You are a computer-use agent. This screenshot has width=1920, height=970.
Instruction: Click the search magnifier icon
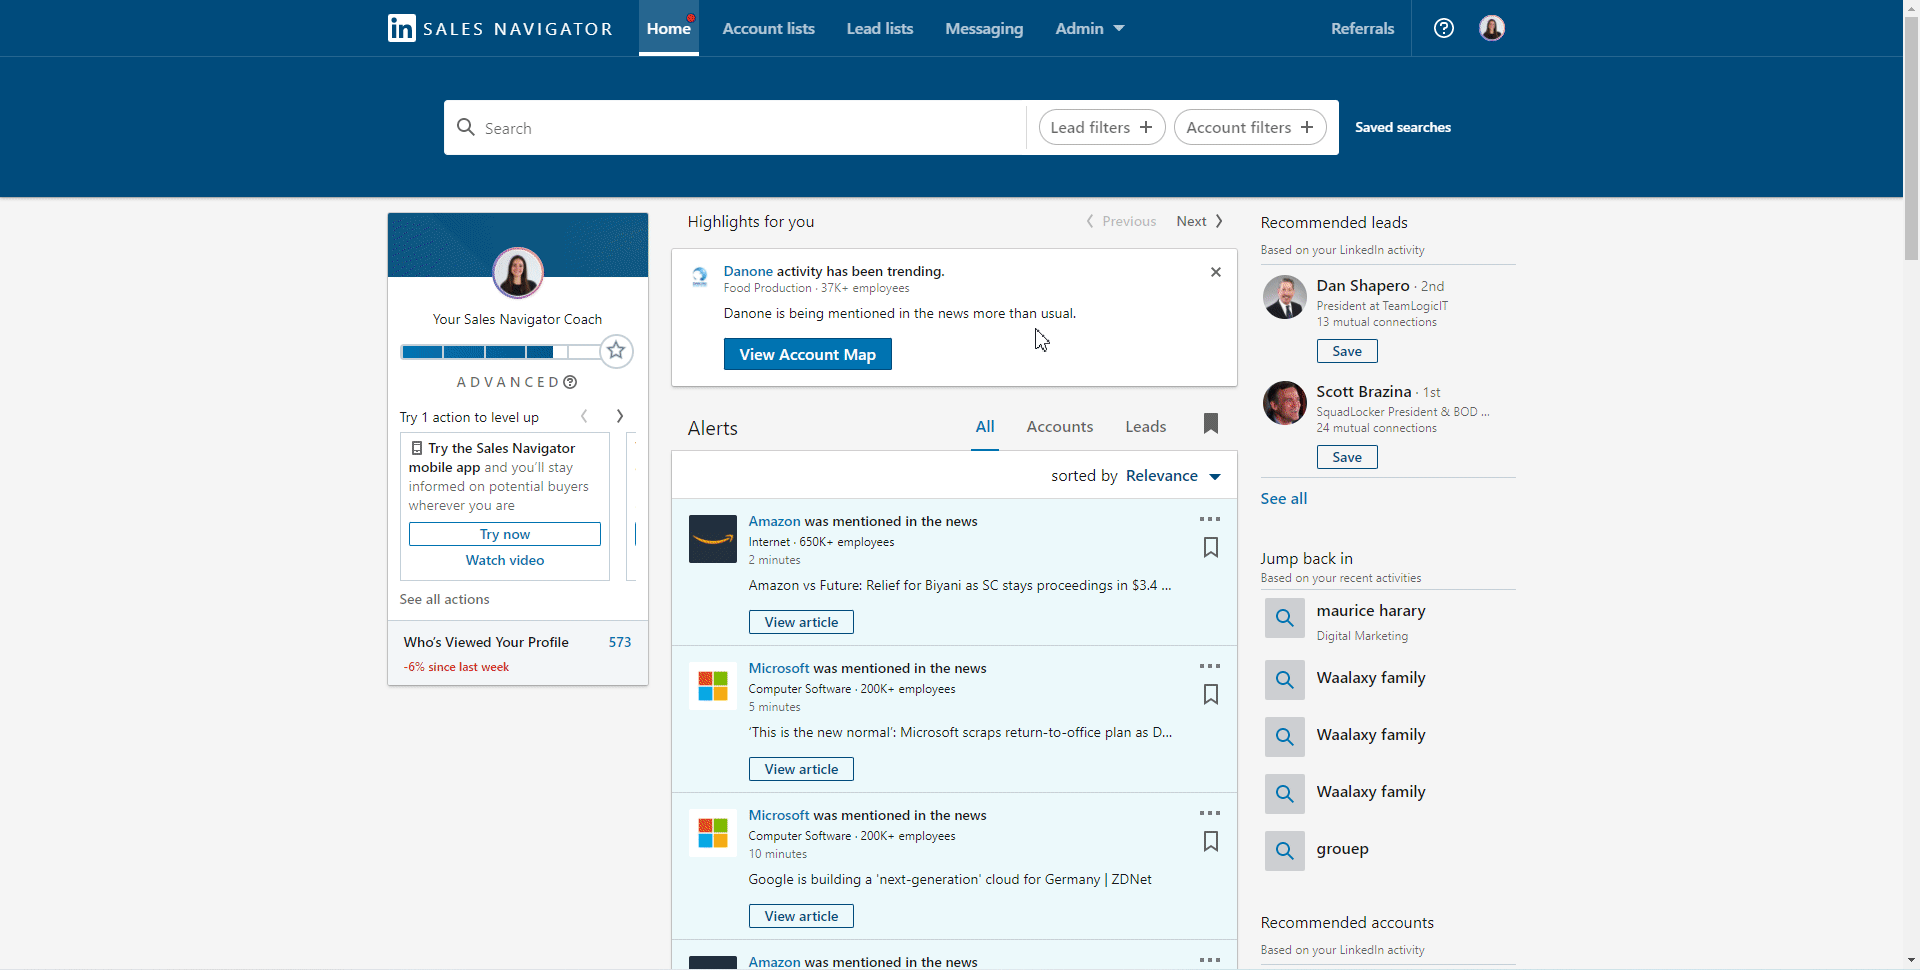466,127
